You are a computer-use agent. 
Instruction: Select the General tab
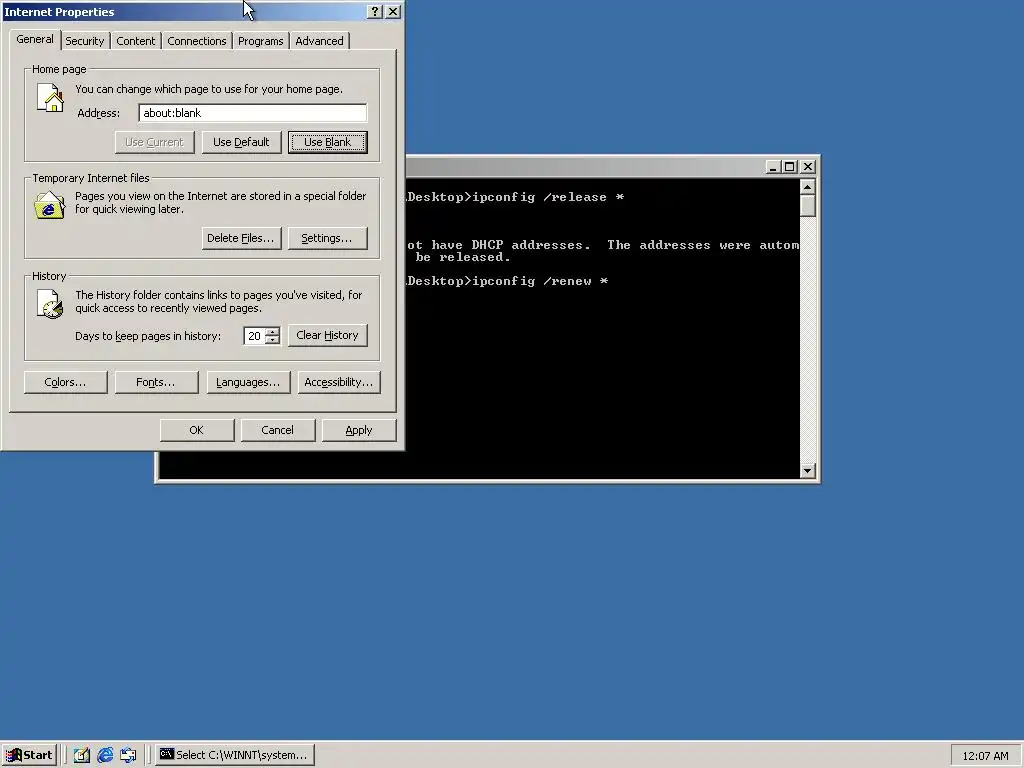pos(35,39)
